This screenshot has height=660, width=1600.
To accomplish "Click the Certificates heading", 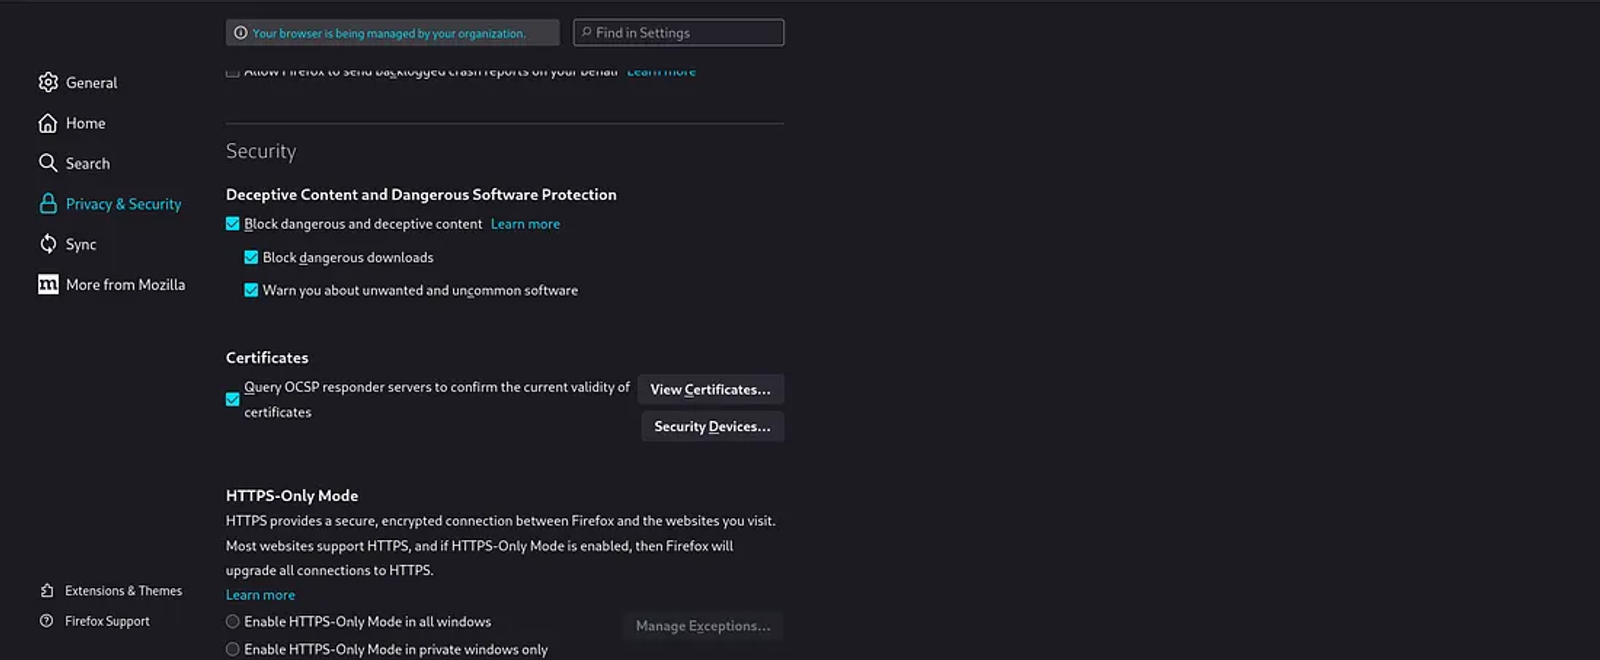I will click(x=267, y=358).
